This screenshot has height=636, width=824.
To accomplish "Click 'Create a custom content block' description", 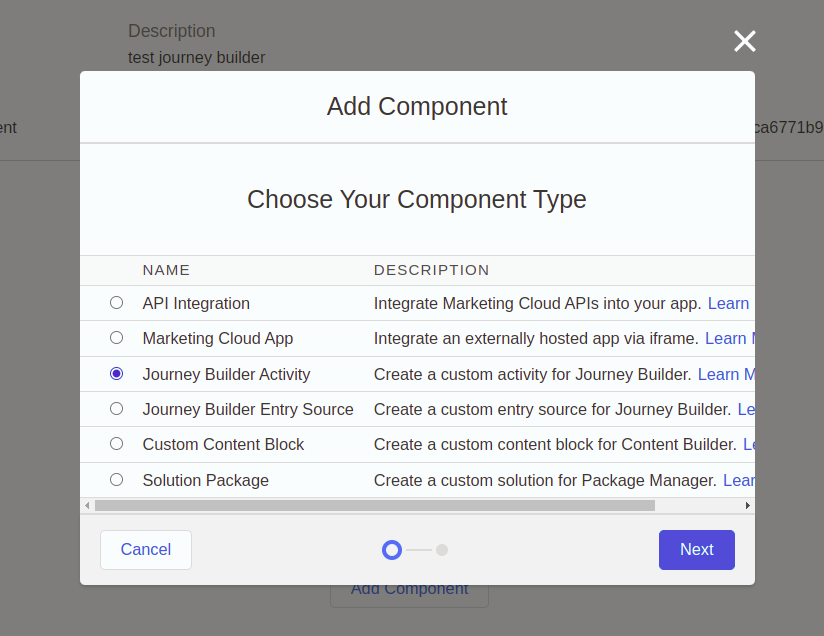I will (x=555, y=445).
